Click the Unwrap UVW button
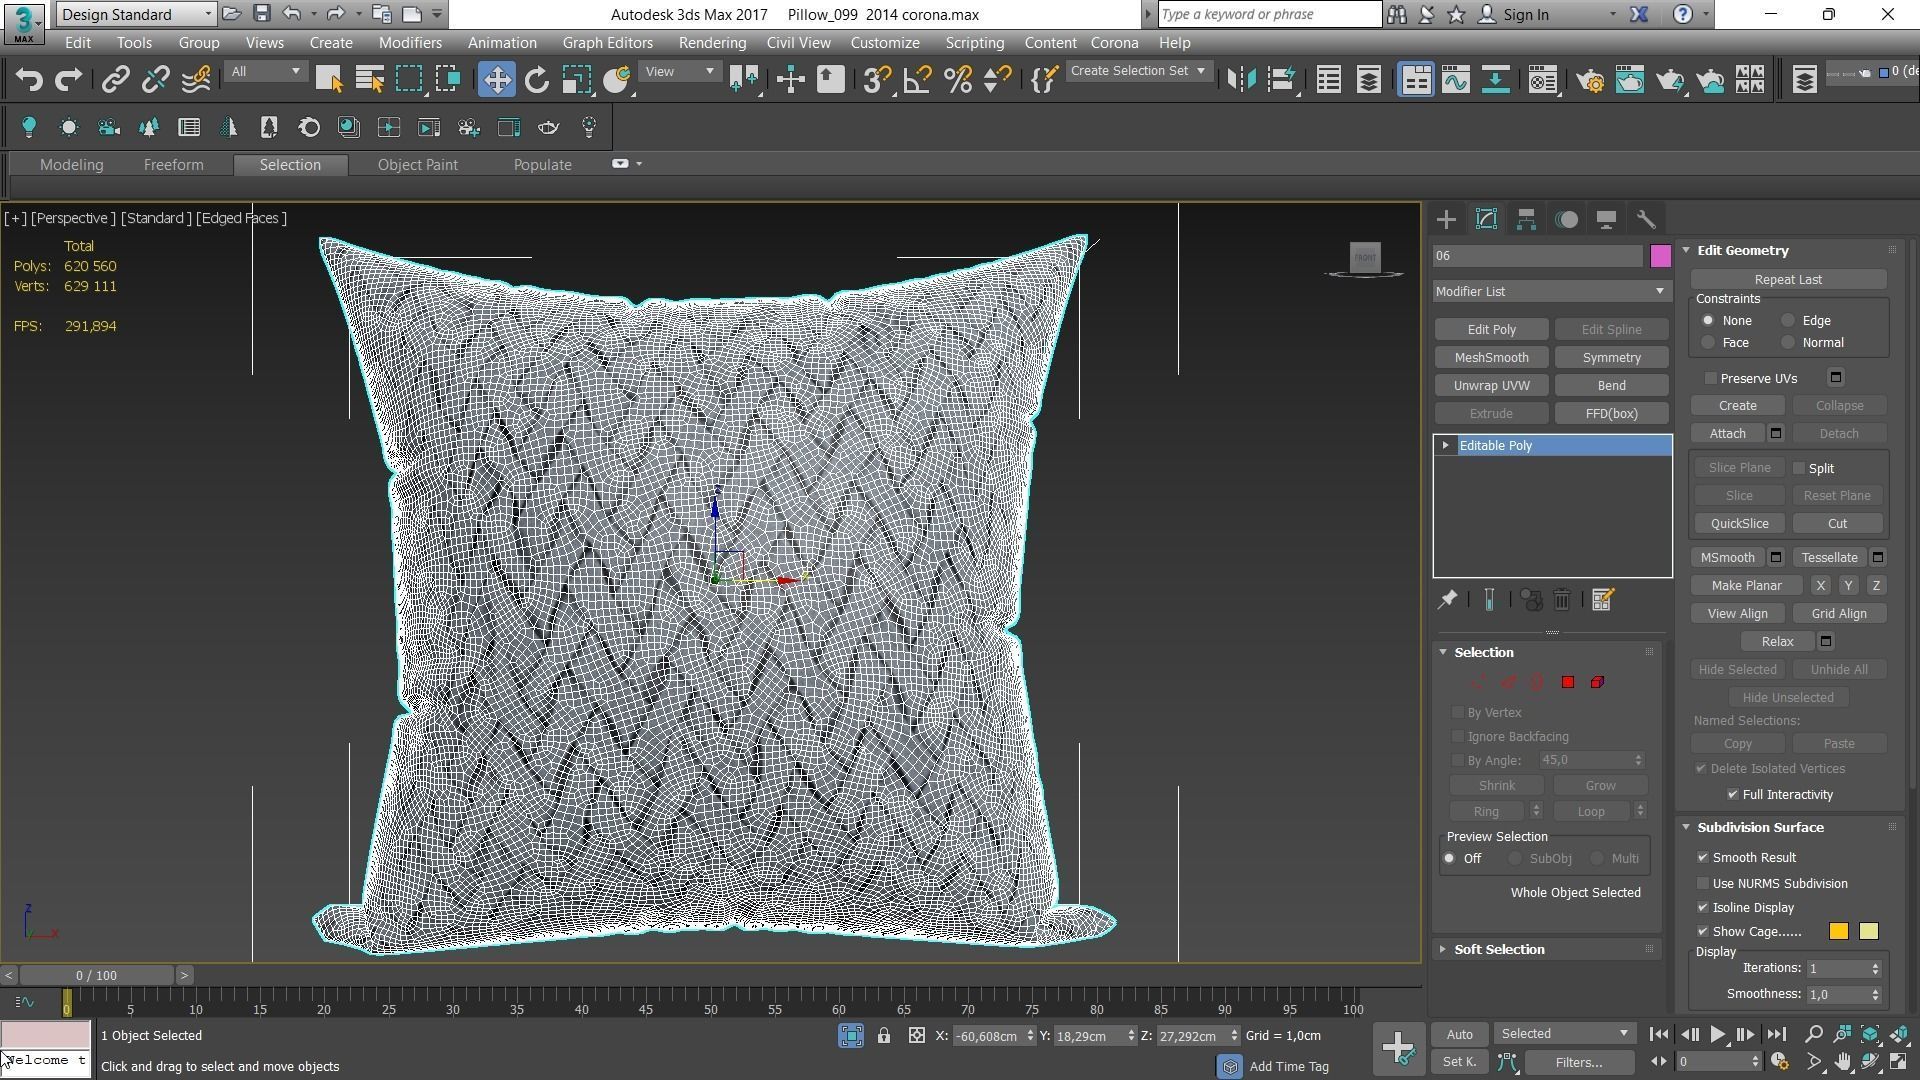Image resolution: width=1920 pixels, height=1080 pixels. pyautogui.click(x=1491, y=386)
